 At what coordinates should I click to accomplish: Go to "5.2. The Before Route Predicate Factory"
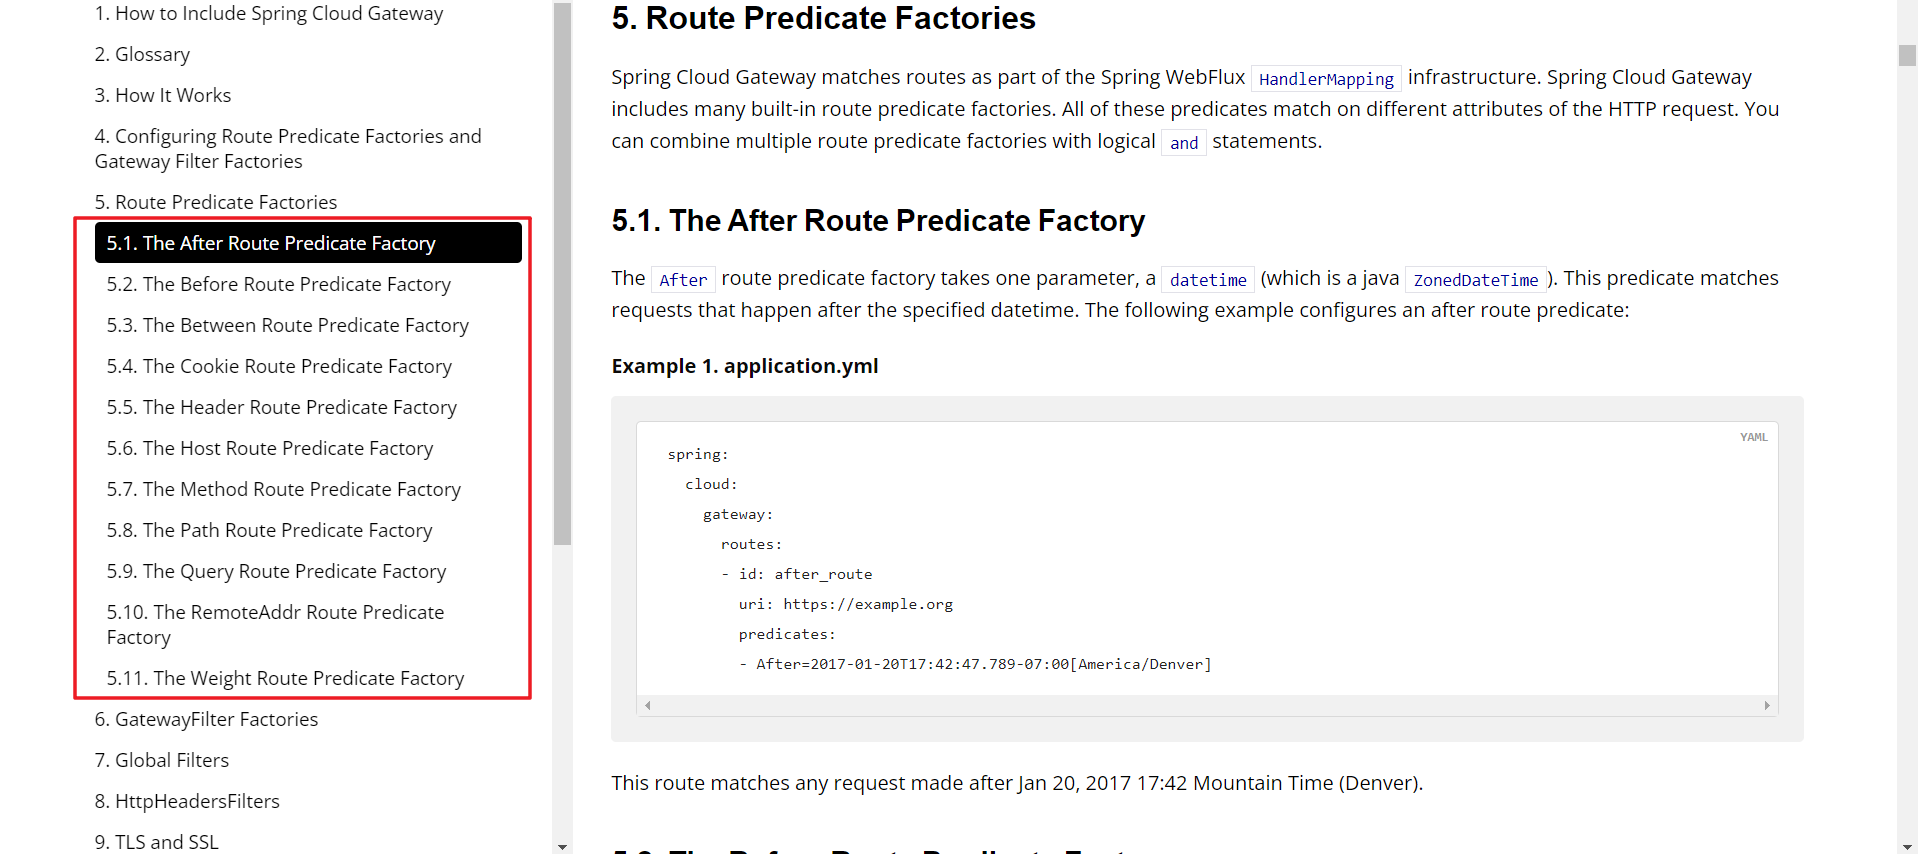pos(278,284)
